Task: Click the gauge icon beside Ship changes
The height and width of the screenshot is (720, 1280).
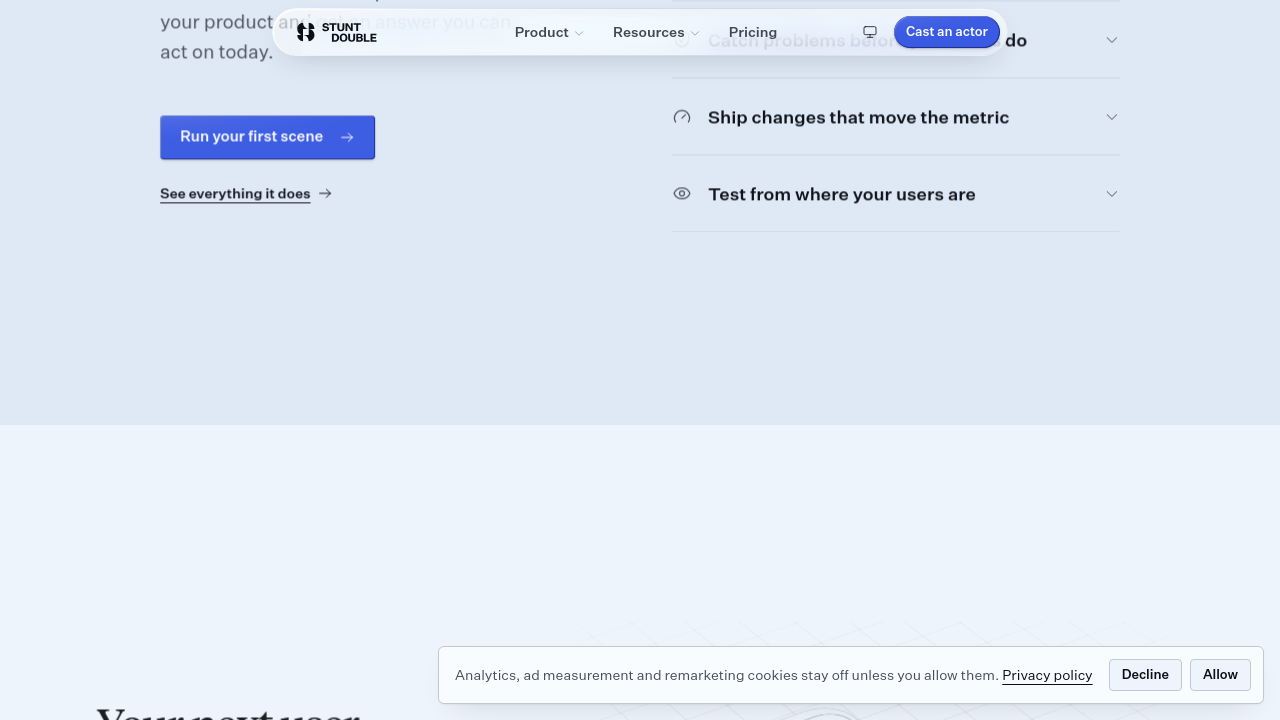Action: tap(682, 117)
